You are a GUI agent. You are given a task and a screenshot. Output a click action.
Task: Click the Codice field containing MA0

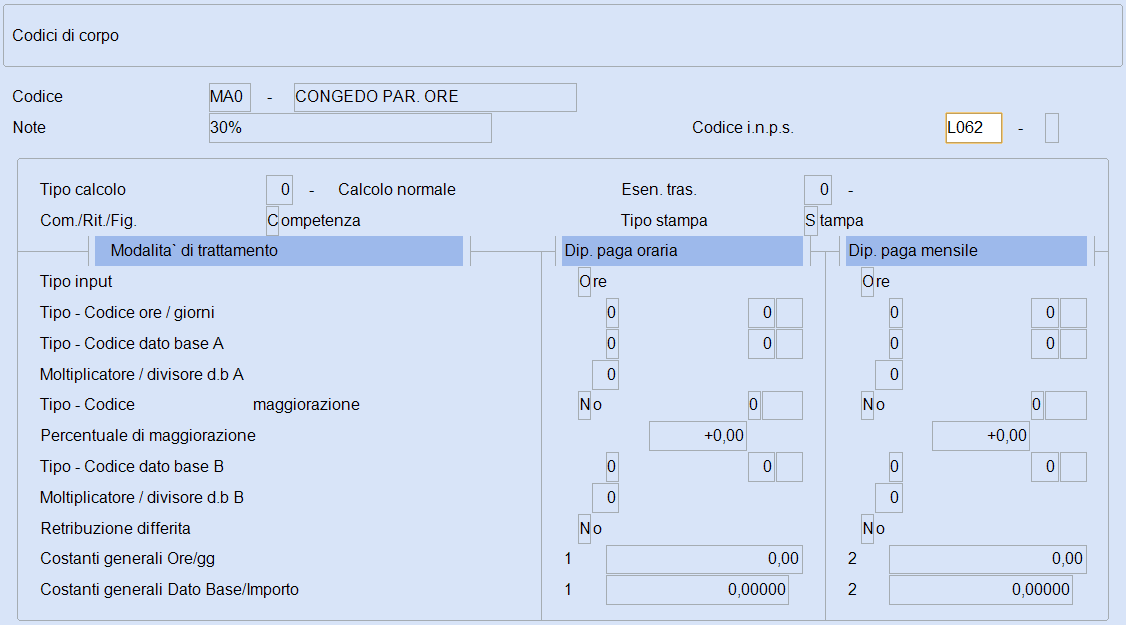tap(230, 97)
